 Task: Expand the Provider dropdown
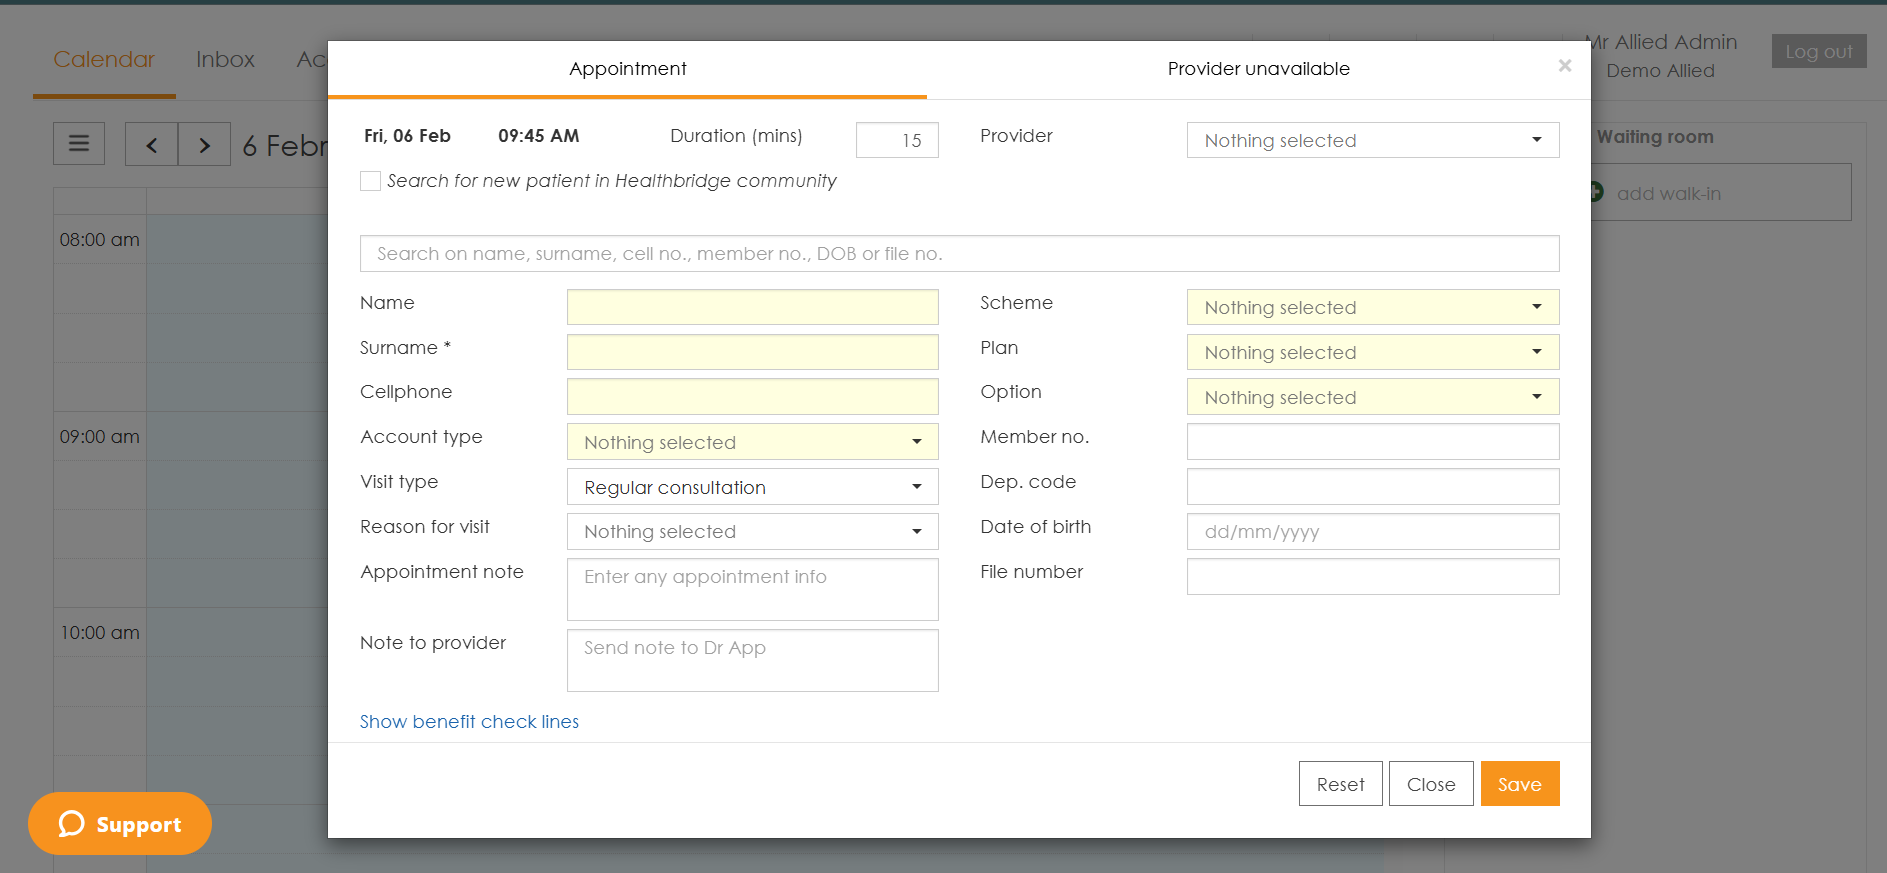pos(1372,140)
